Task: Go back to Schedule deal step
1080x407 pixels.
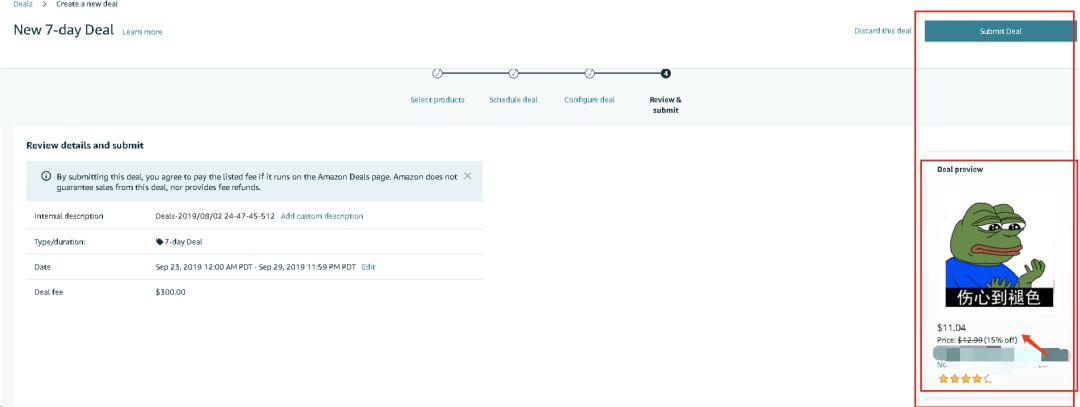Action: click(513, 100)
